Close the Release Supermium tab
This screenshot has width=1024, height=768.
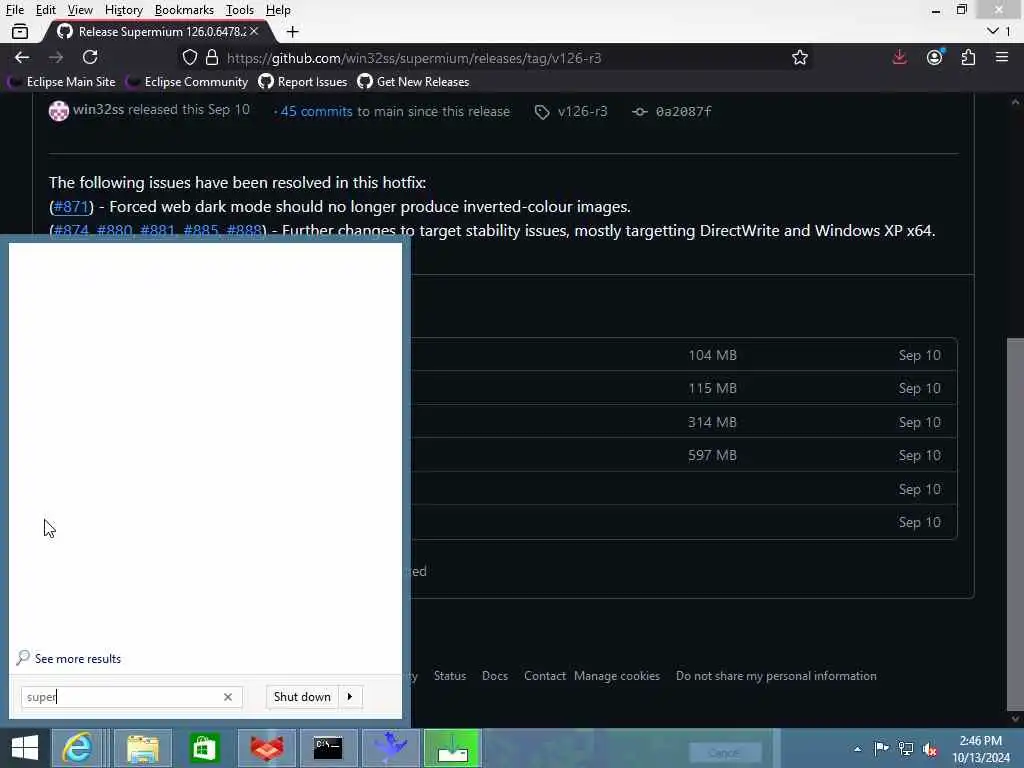click(x=254, y=31)
